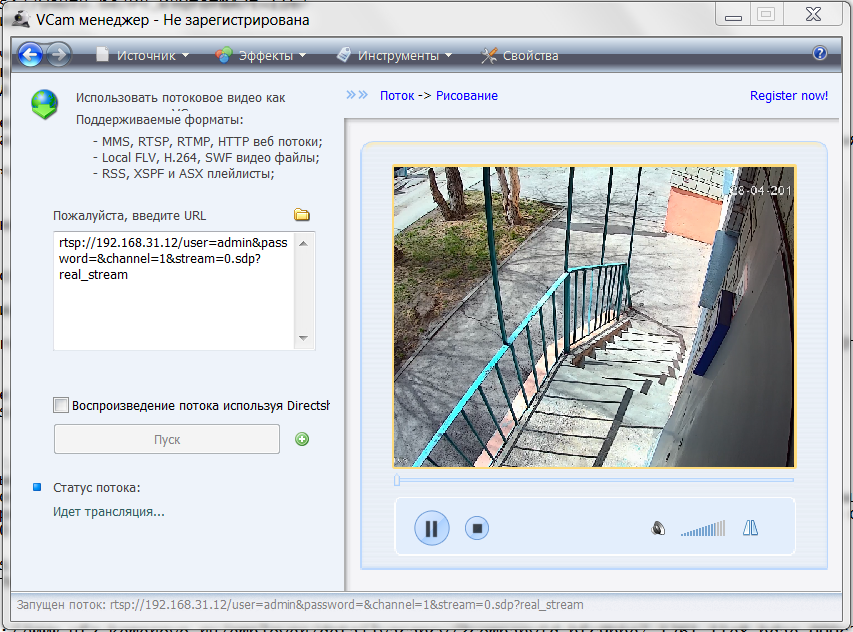
Task: Enable the Directshow stream playback checkbox
Action: pos(61,405)
